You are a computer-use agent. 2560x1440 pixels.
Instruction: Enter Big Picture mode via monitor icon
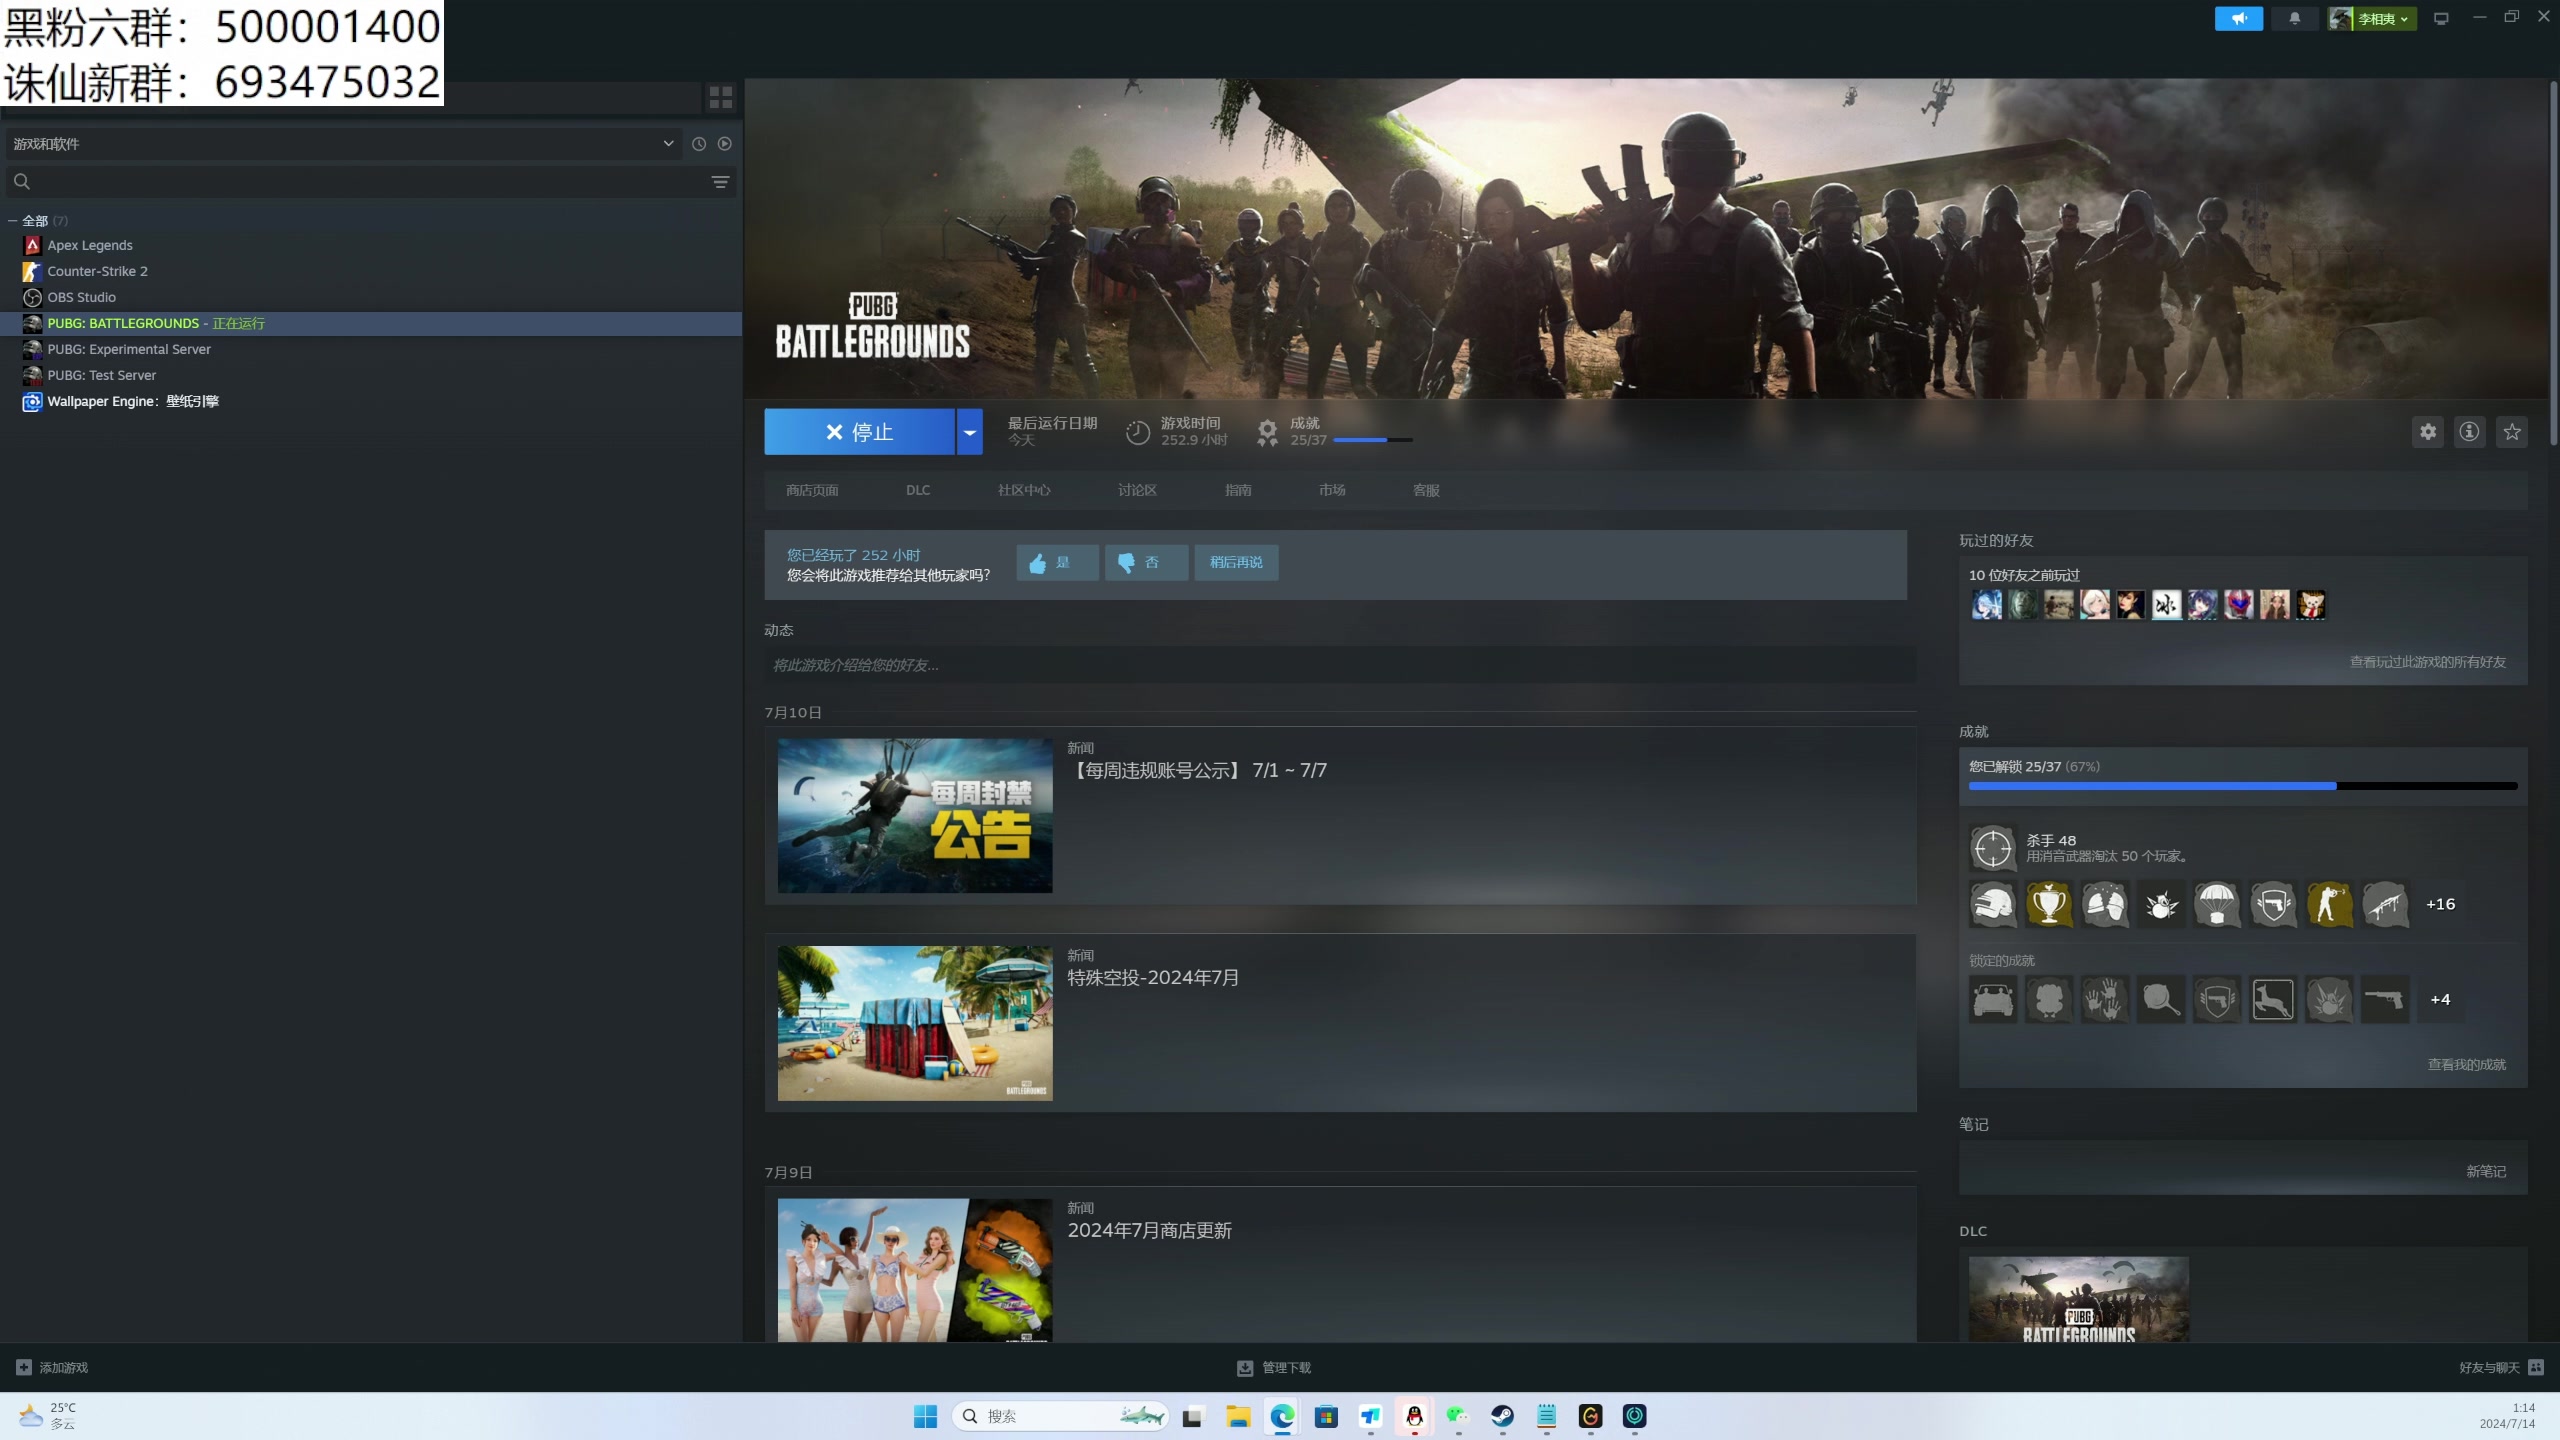tap(2441, 18)
